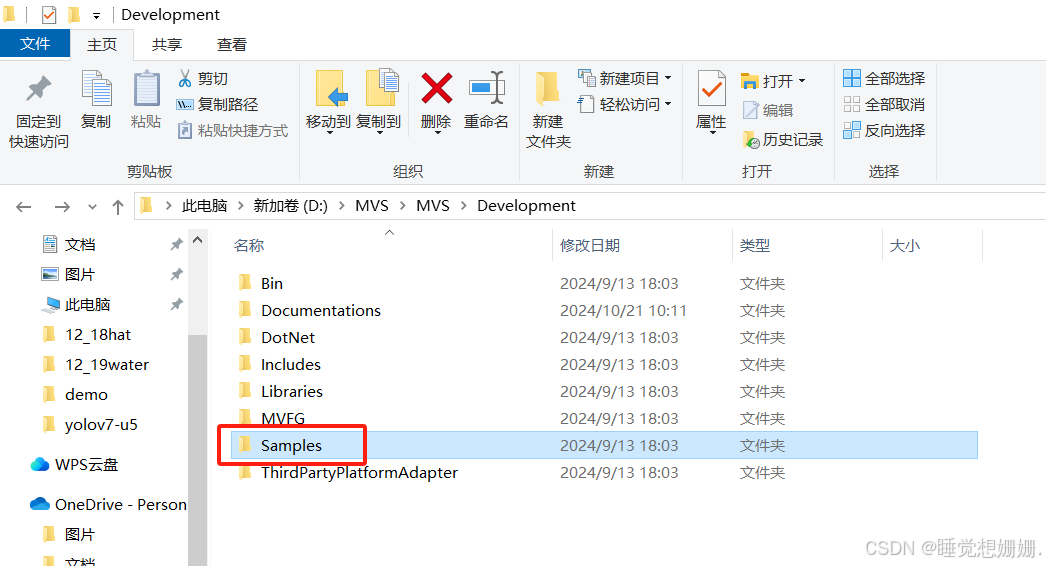Sort by 大小 column header

[x=905, y=246]
